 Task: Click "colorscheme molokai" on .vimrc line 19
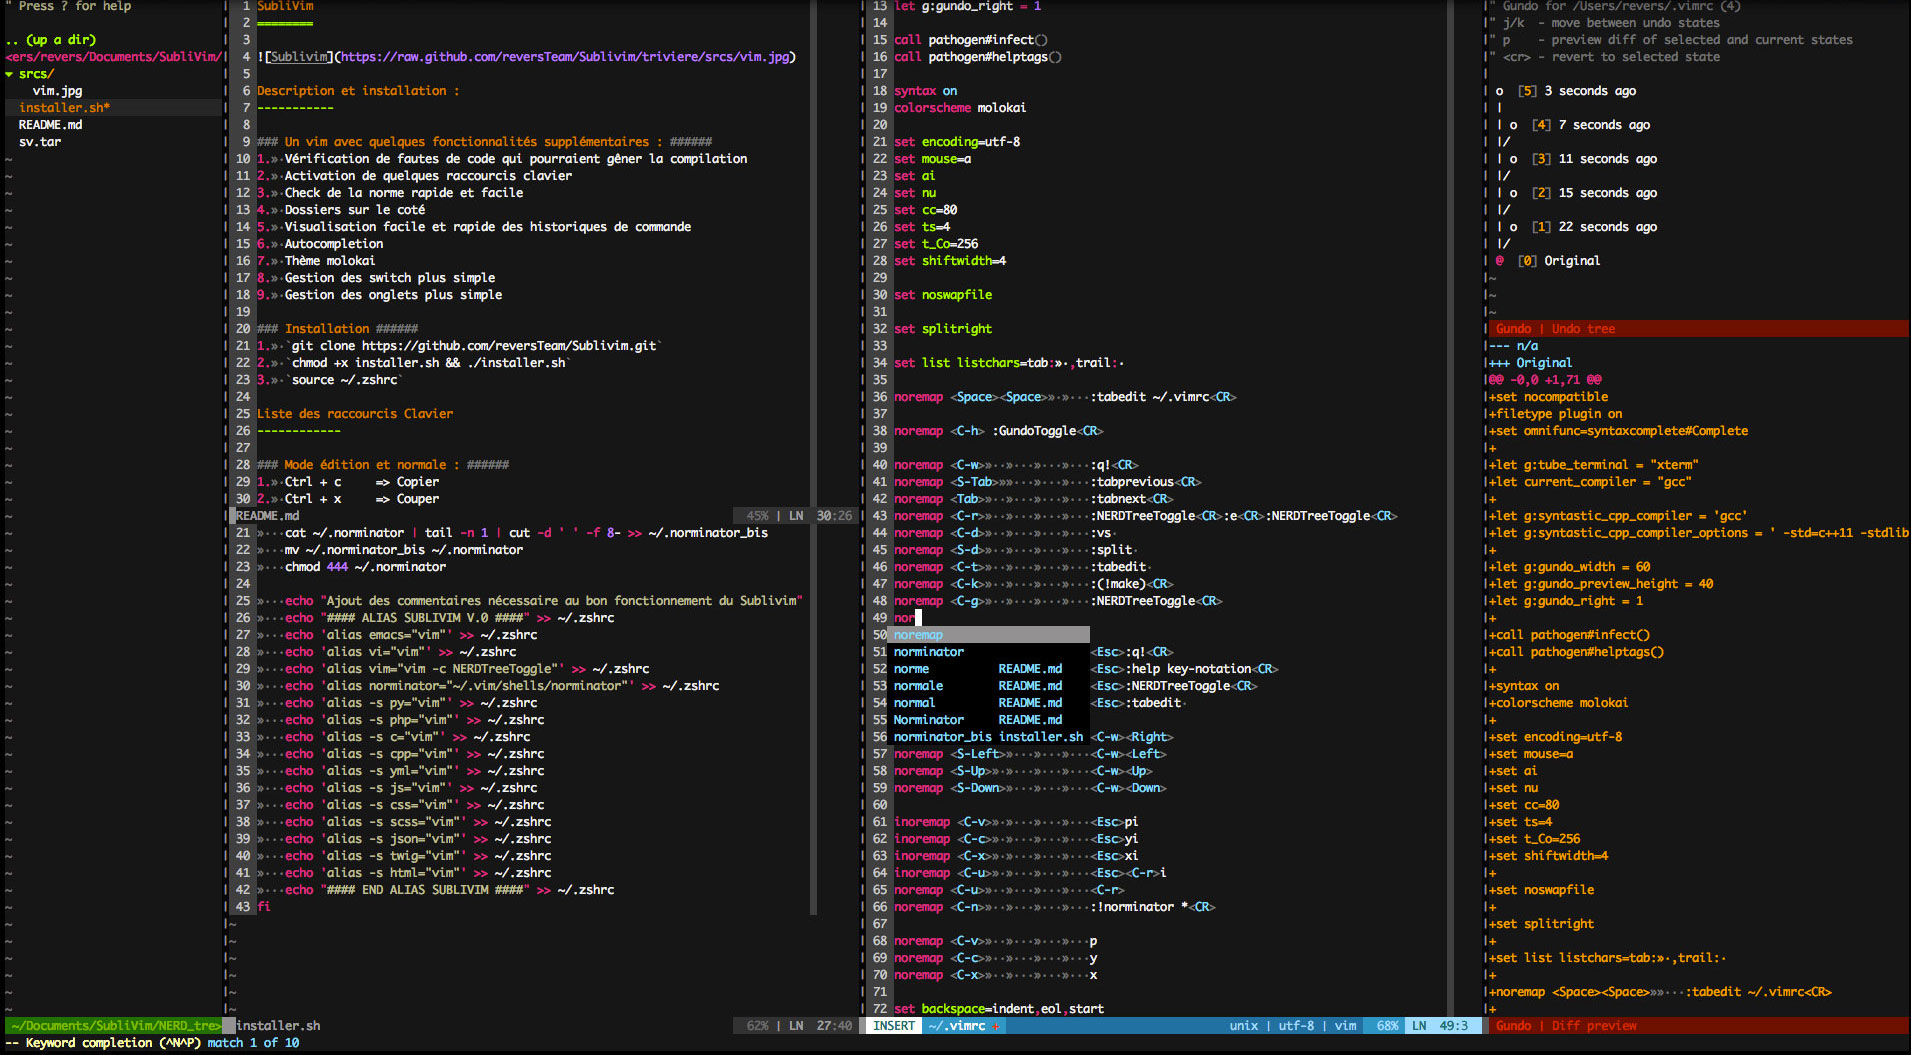[960, 108]
